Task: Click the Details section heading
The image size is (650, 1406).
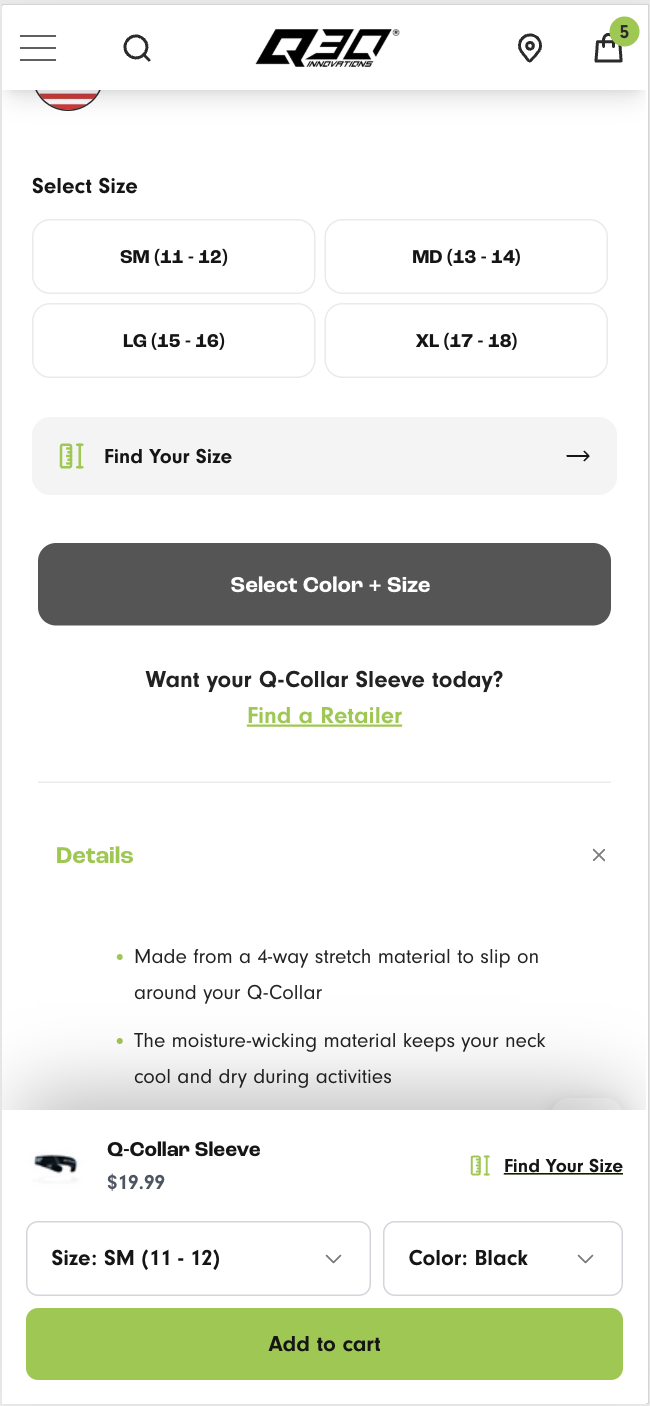Action: point(94,855)
